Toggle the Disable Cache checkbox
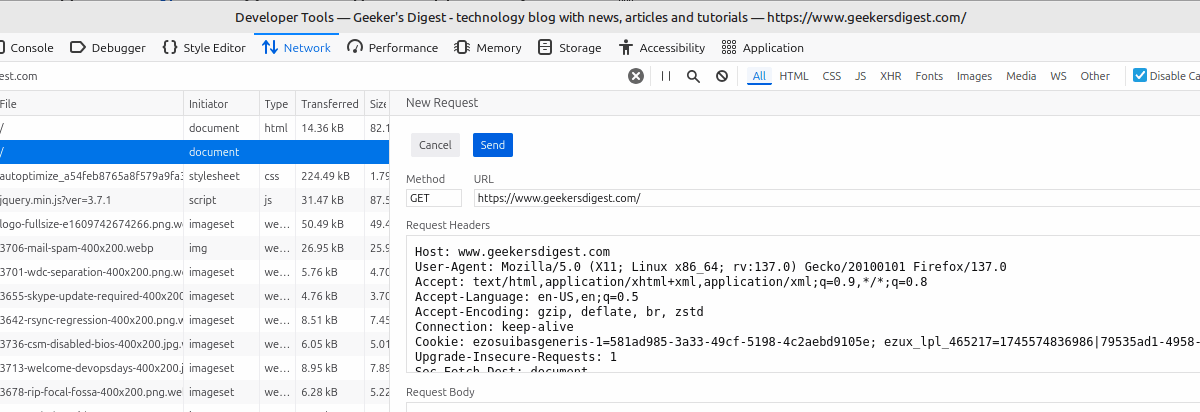This screenshot has height=412, width=1200. pos(1140,76)
